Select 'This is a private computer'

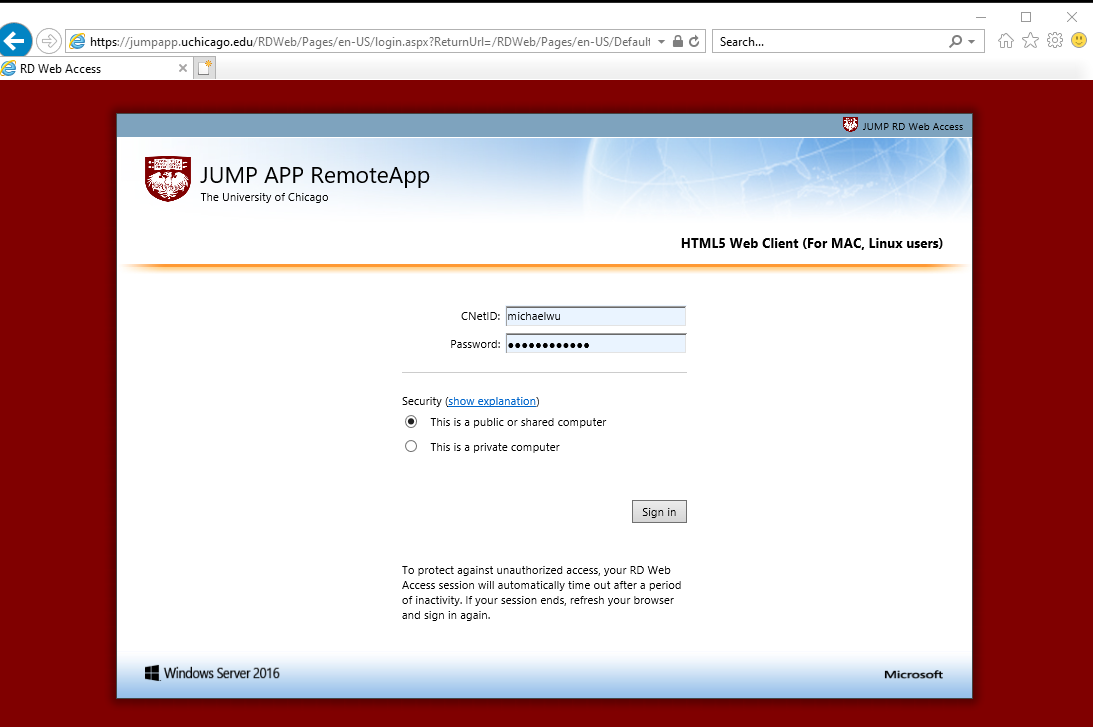[x=411, y=446]
